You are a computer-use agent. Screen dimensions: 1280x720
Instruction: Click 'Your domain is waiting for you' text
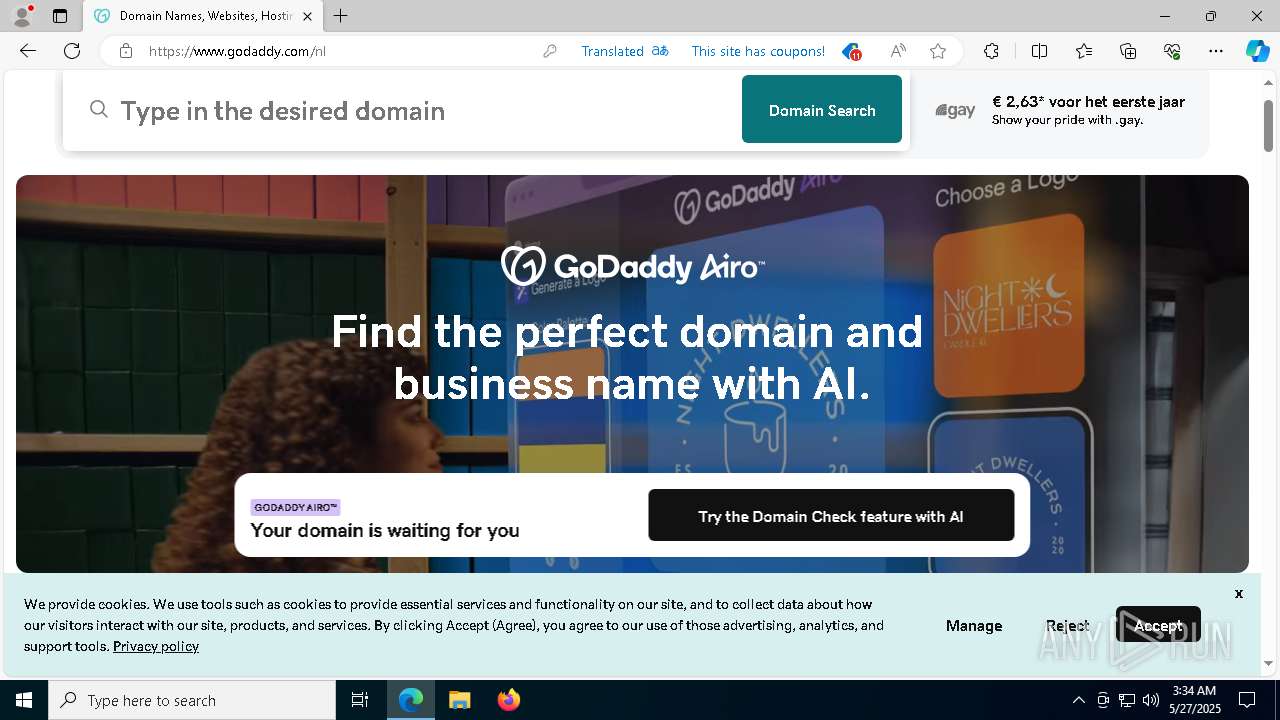pyautogui.click(x=385, y=530)
